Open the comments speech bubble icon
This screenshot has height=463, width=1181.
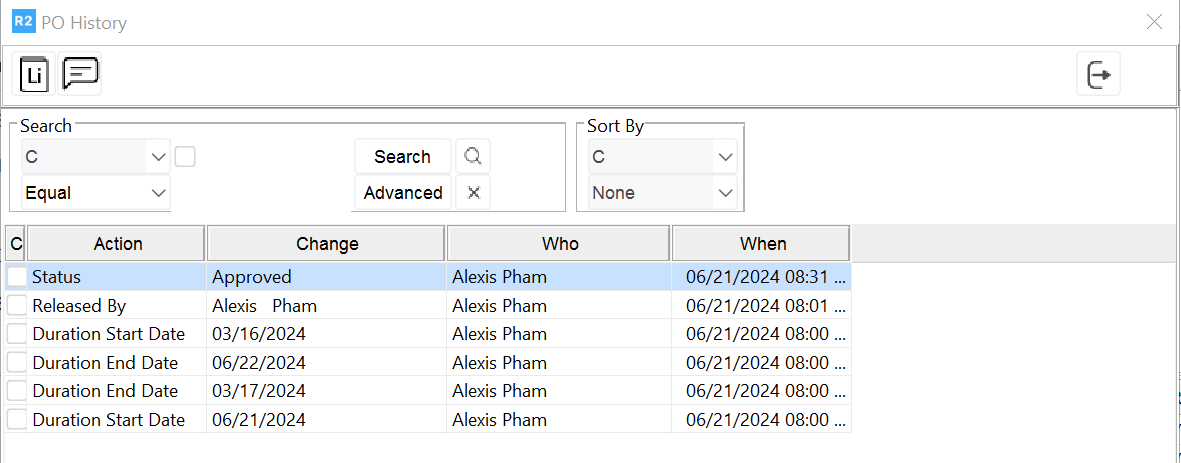point(80,73)
